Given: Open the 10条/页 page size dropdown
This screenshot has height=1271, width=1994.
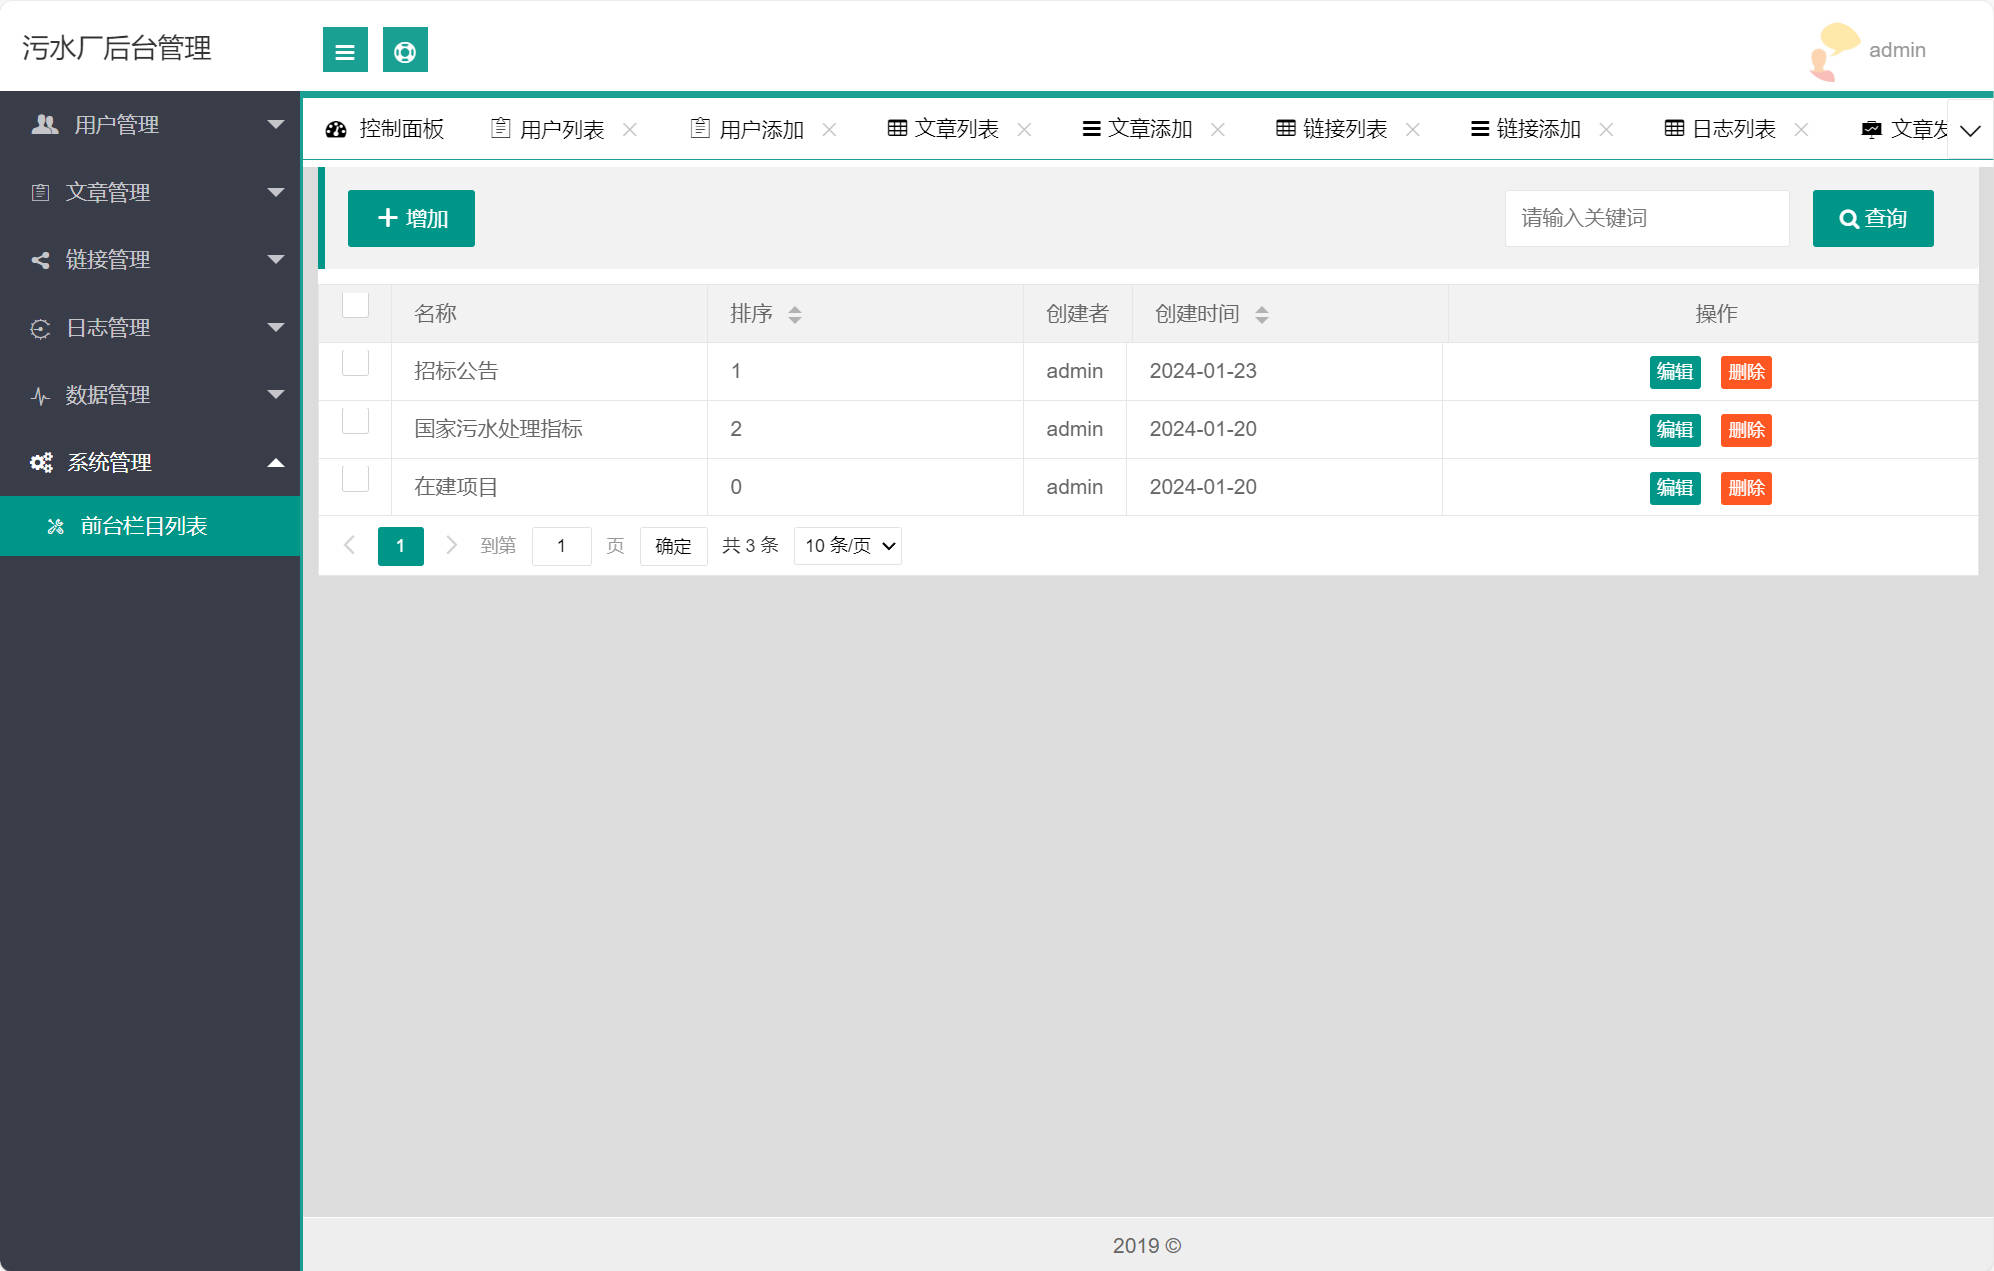Looking at the screenshot, I should [846, 545].
